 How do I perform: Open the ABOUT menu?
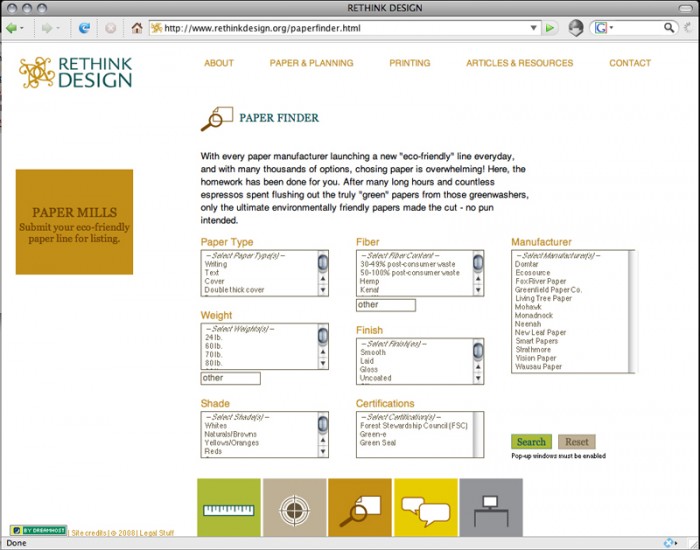[219, 63]
